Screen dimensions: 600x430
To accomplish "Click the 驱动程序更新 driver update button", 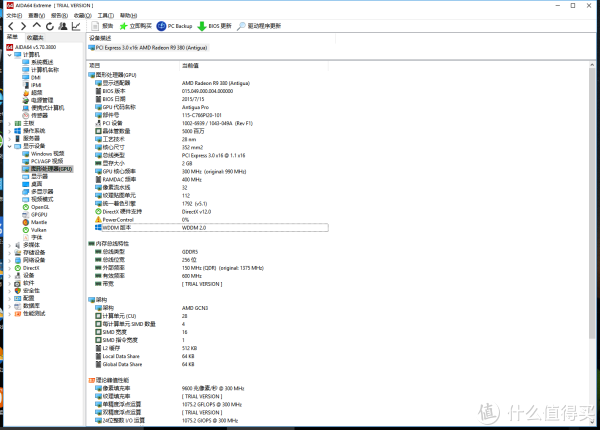I will 259,26.
